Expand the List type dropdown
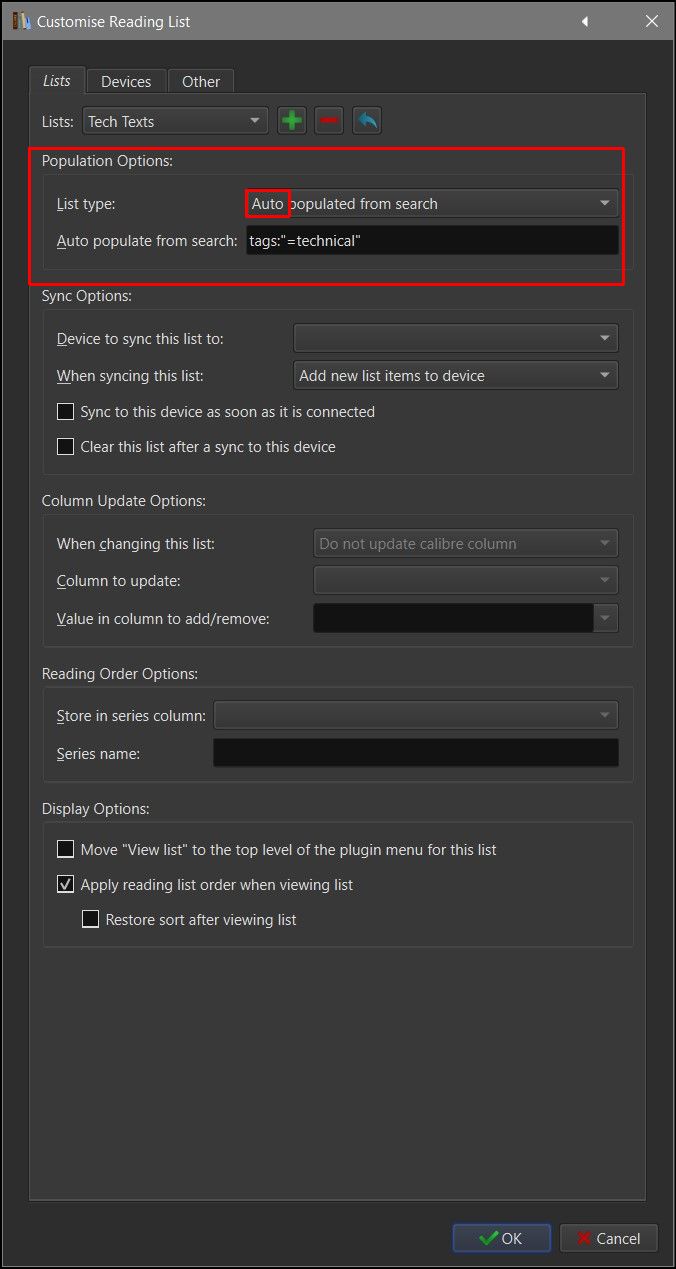Image resolution: width=676 pixels, height=1269 pixels. pos(432,203)
